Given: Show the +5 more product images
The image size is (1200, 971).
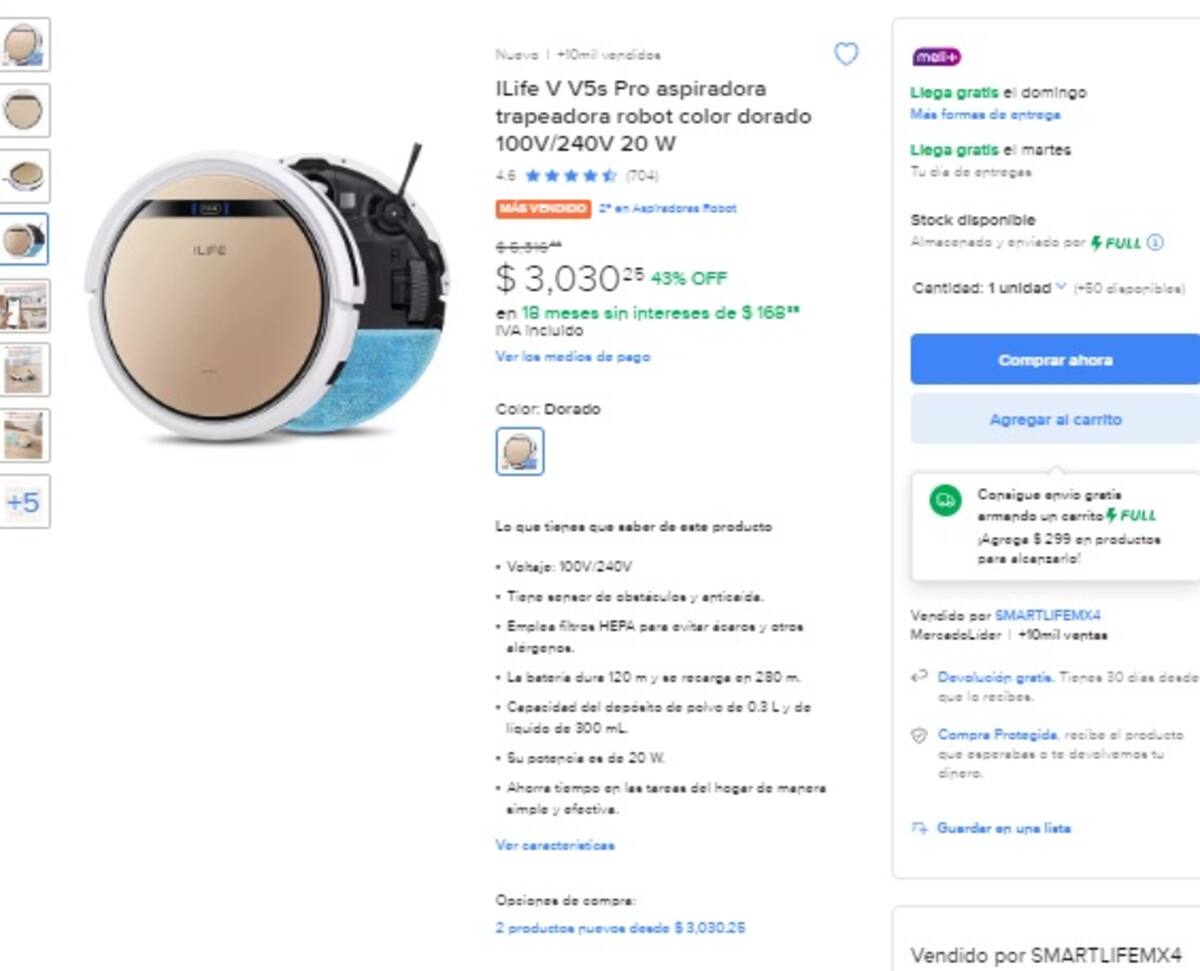Looking at the screenshot, I should click(x=23, y=502).
